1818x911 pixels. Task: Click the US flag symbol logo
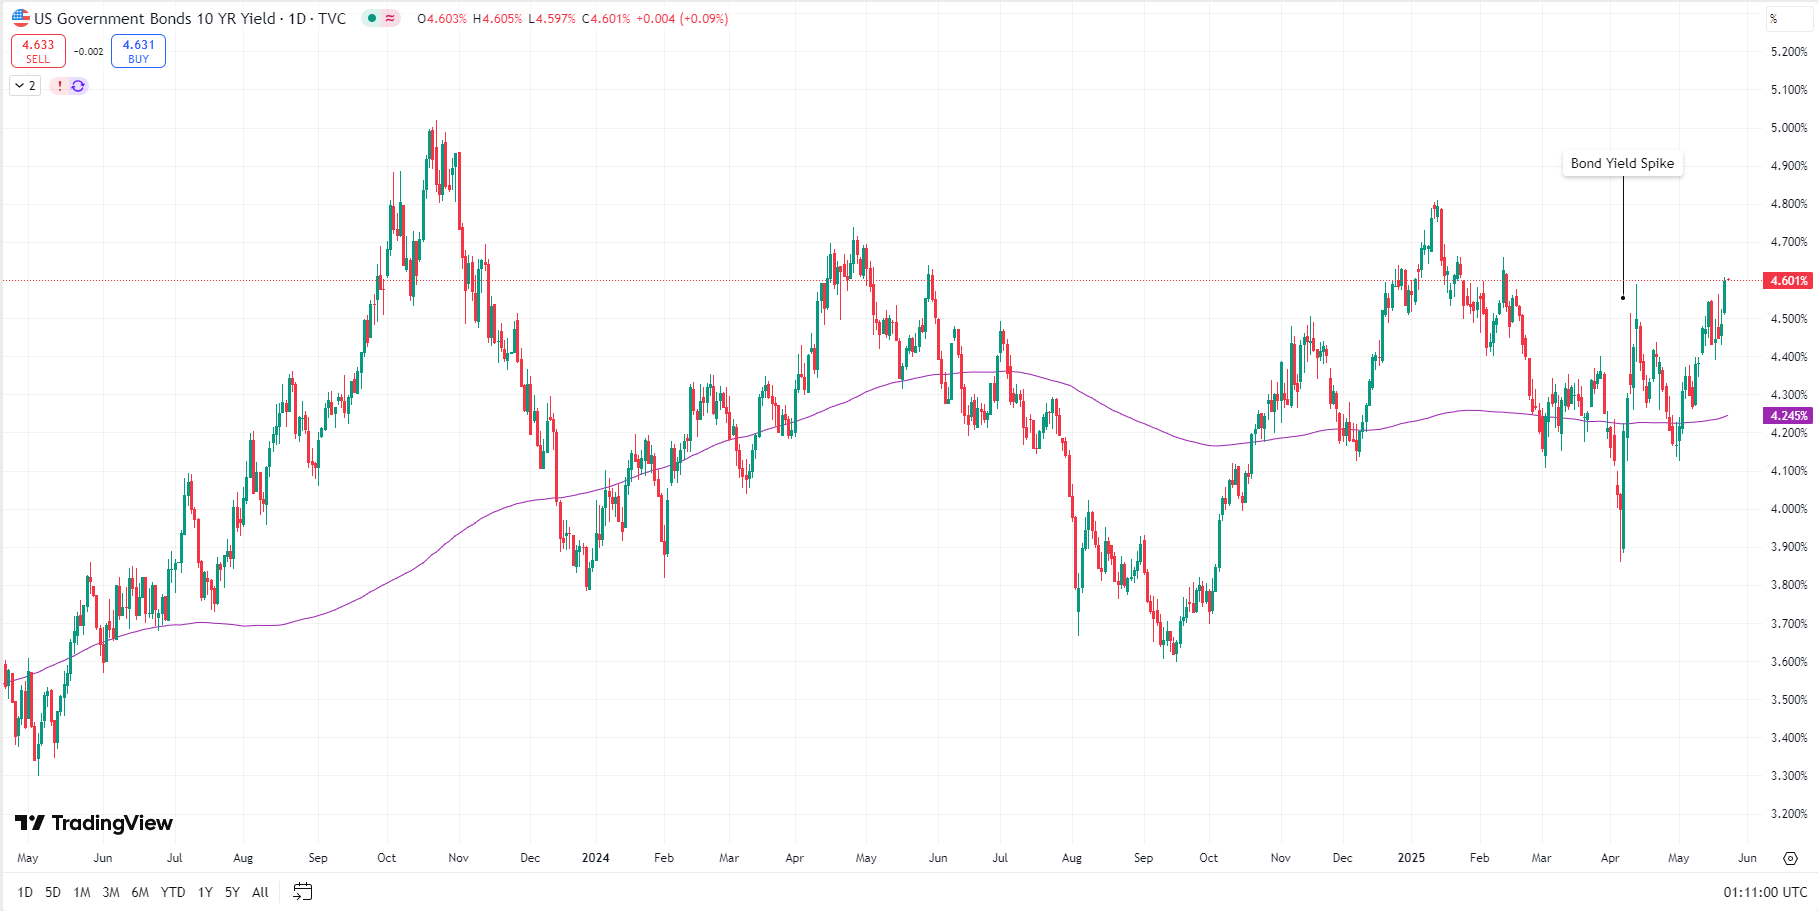coord(20,18)
